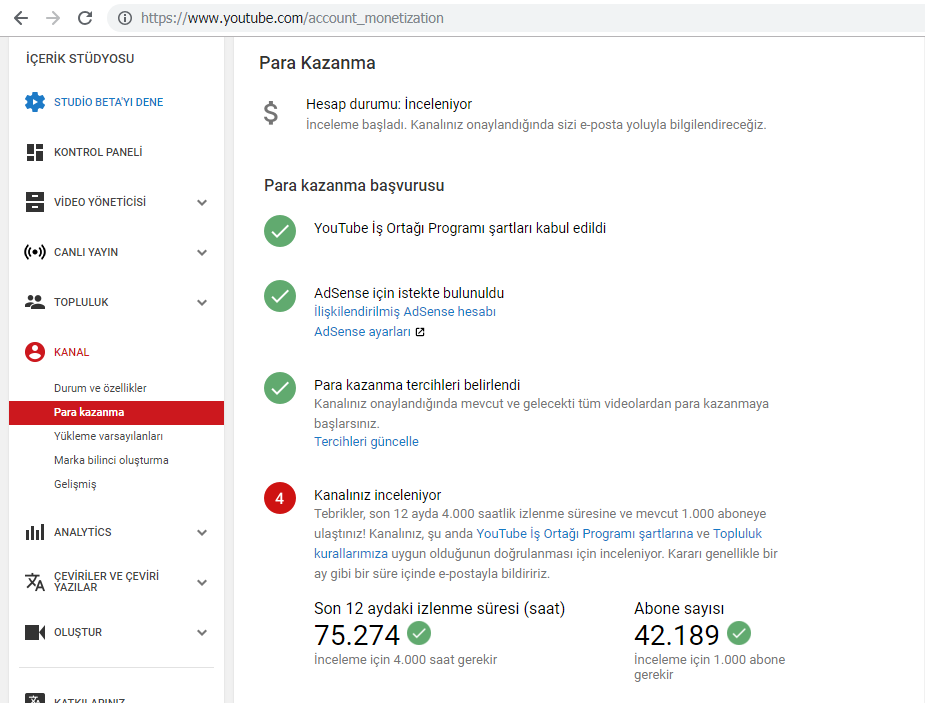Image resolution: width=925 pixels, height=703 pixels.
Task: Expand the Video Yöneticisi chevron
Action: click(202, 202)
